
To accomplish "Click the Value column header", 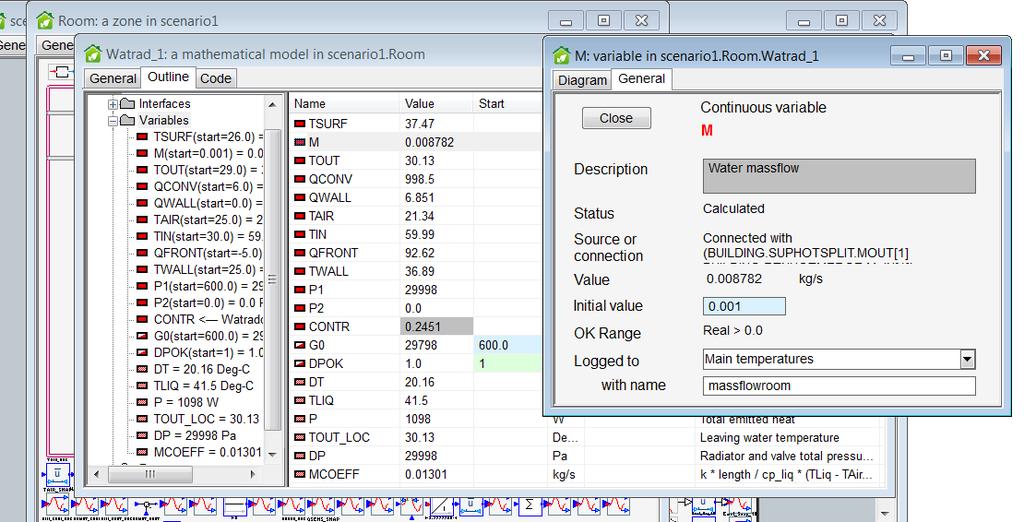I will tap(436, 103).
